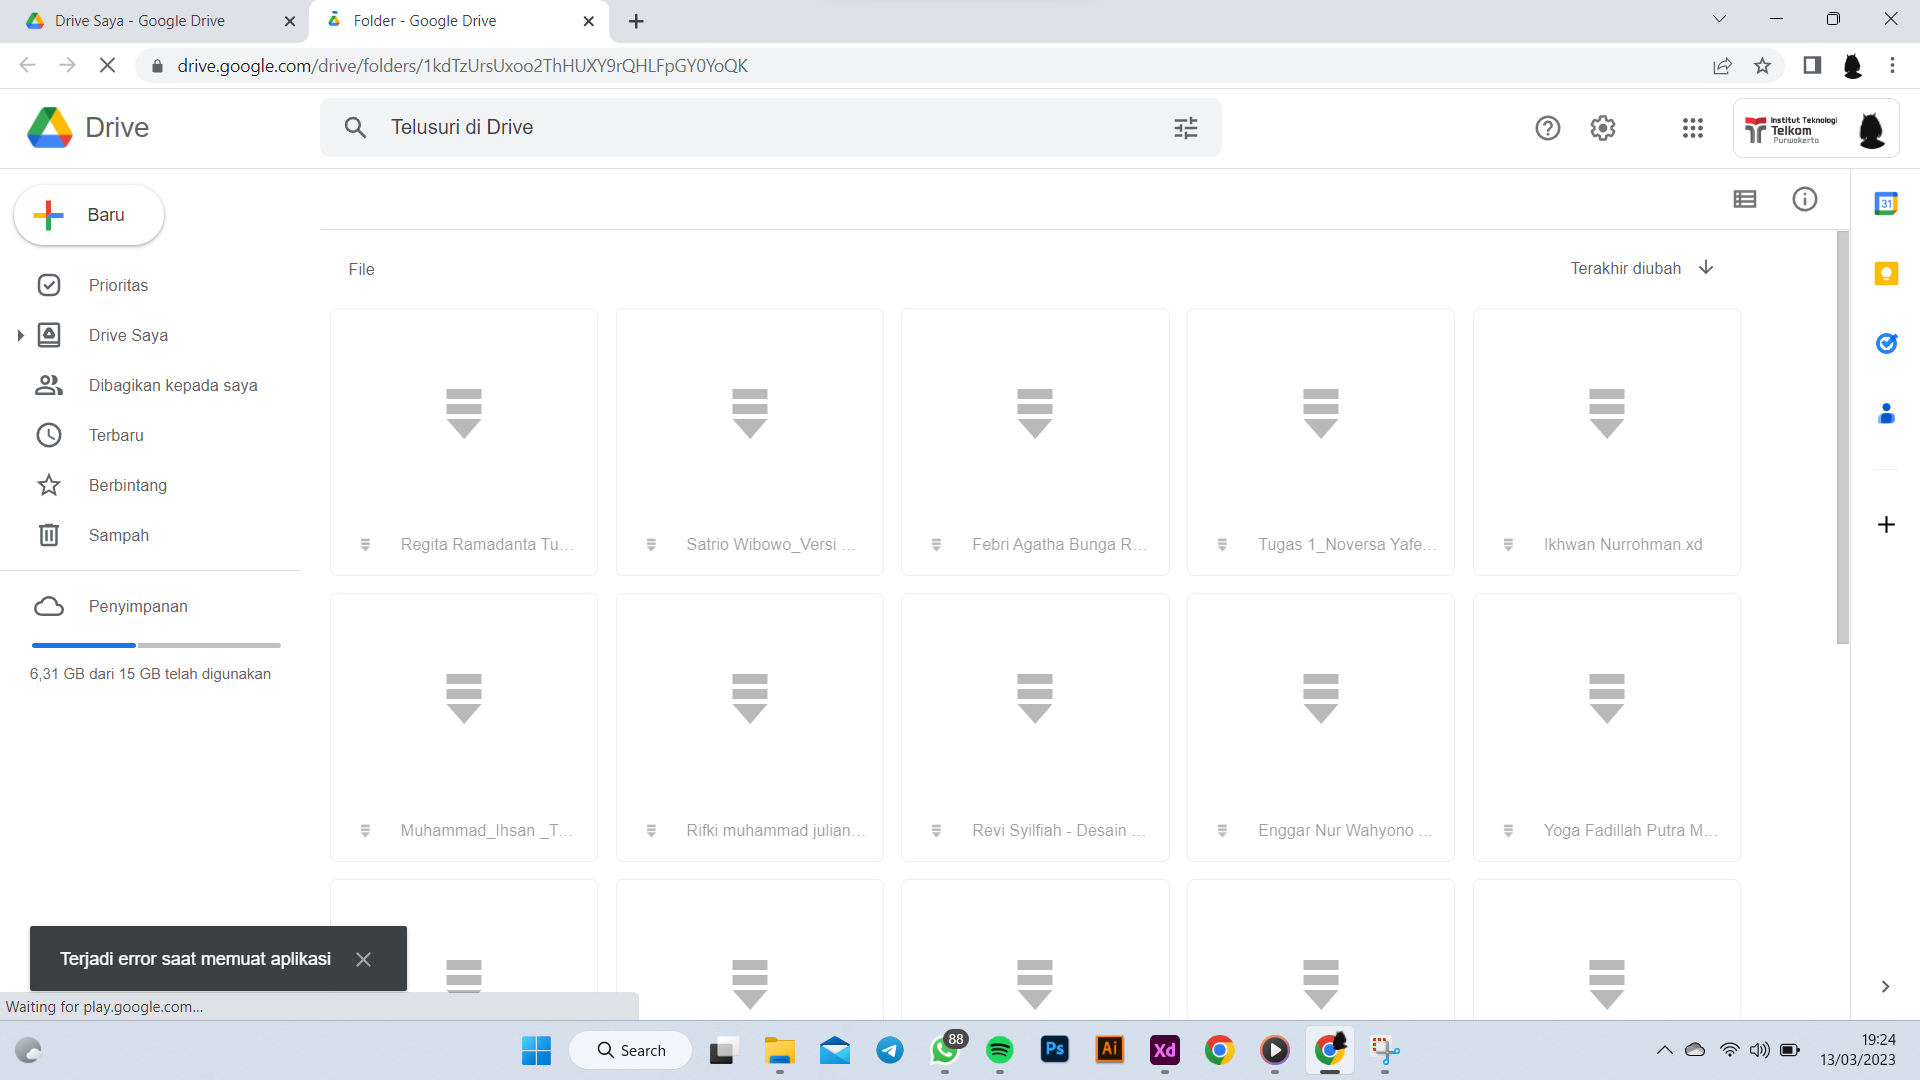The width and height of the screenshot is (1920, 1080).
Task: Click the storage usage progress bar
Action: pyautogui.click(x=154, y=645)
